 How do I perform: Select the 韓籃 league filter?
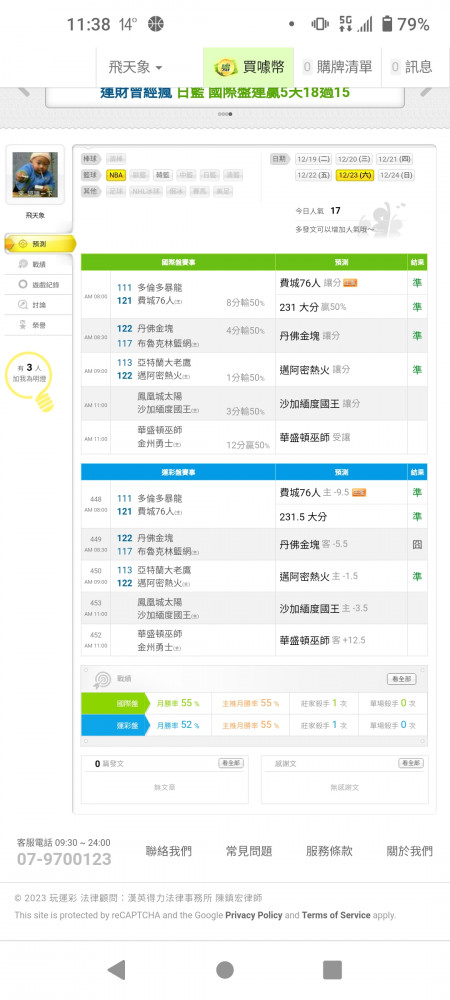(163, 175)
